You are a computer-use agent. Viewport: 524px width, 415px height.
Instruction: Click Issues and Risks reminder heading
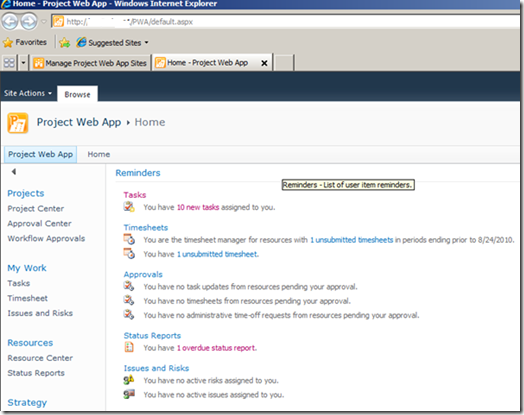tap(156, 368)
